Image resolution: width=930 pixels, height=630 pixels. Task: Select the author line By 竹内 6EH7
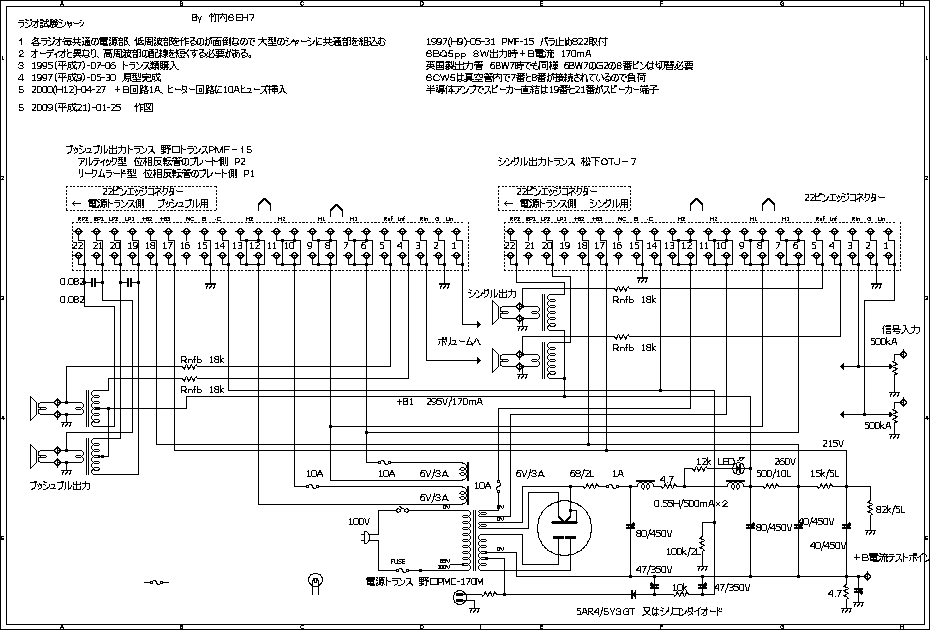pos(224,18)
